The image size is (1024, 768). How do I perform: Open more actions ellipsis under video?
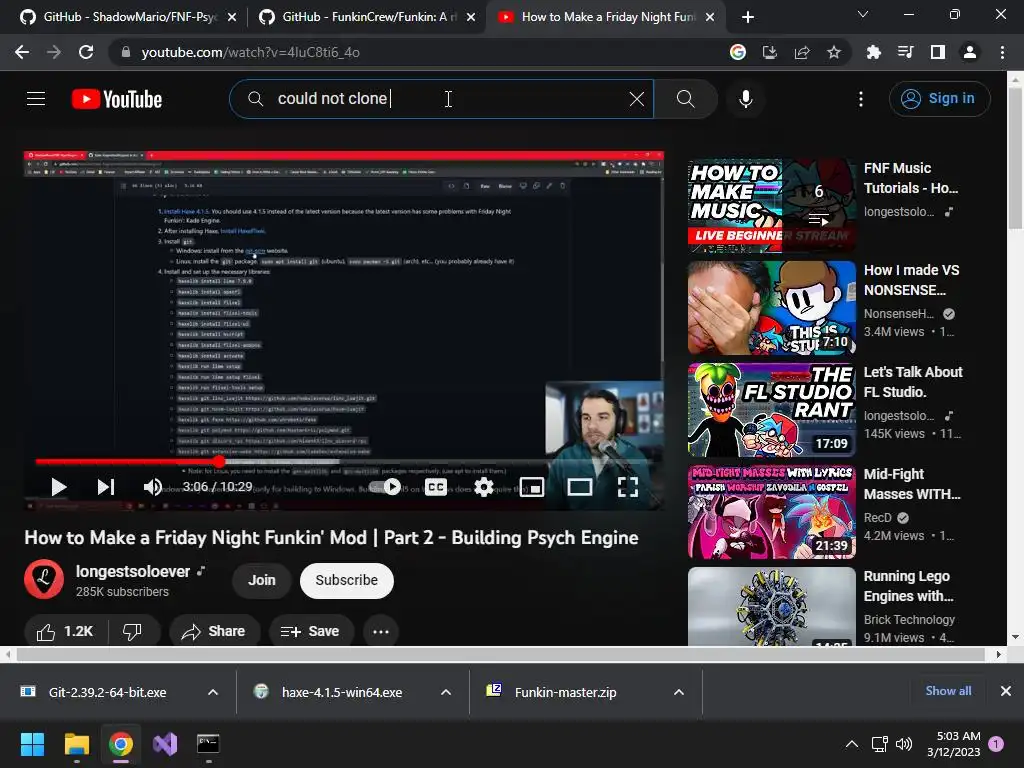click(381, 632)
